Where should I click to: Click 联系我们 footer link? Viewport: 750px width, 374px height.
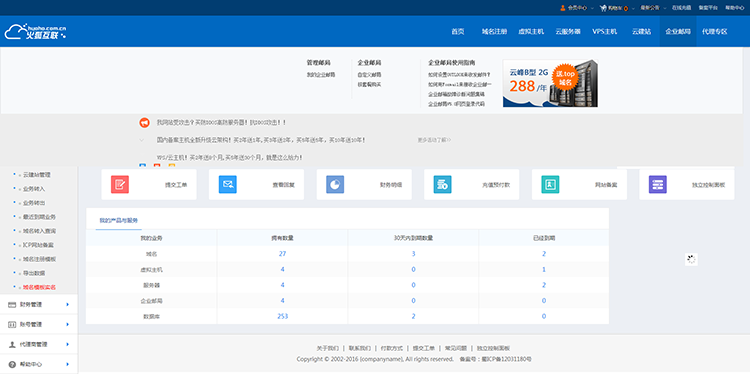[360, 348]
